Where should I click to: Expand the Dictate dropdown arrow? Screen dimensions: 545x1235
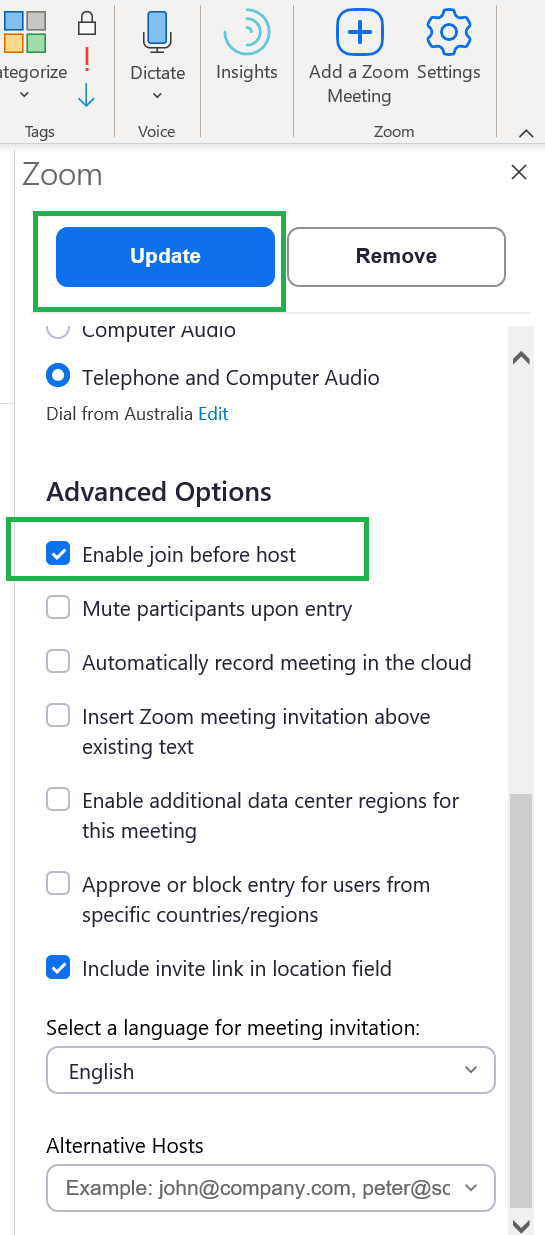[157, 96]
